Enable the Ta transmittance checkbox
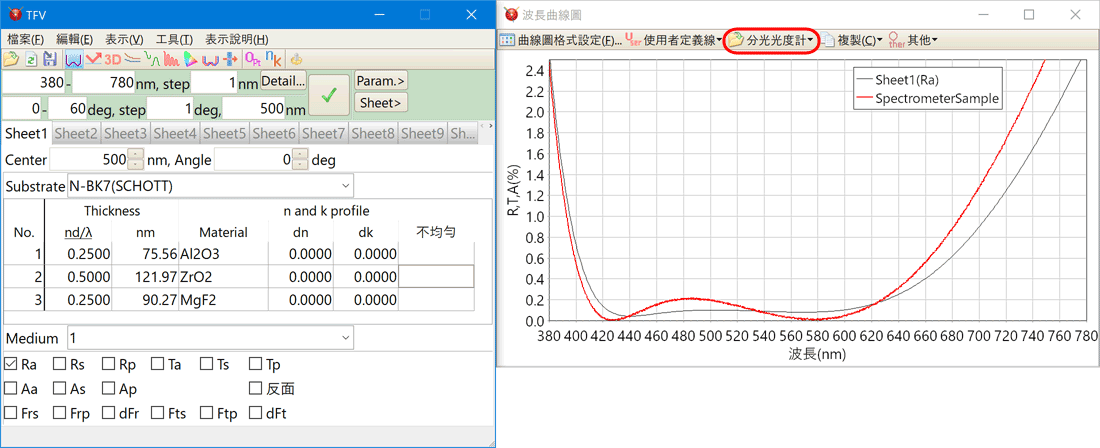1100x448 pixels. coord(158,365)
